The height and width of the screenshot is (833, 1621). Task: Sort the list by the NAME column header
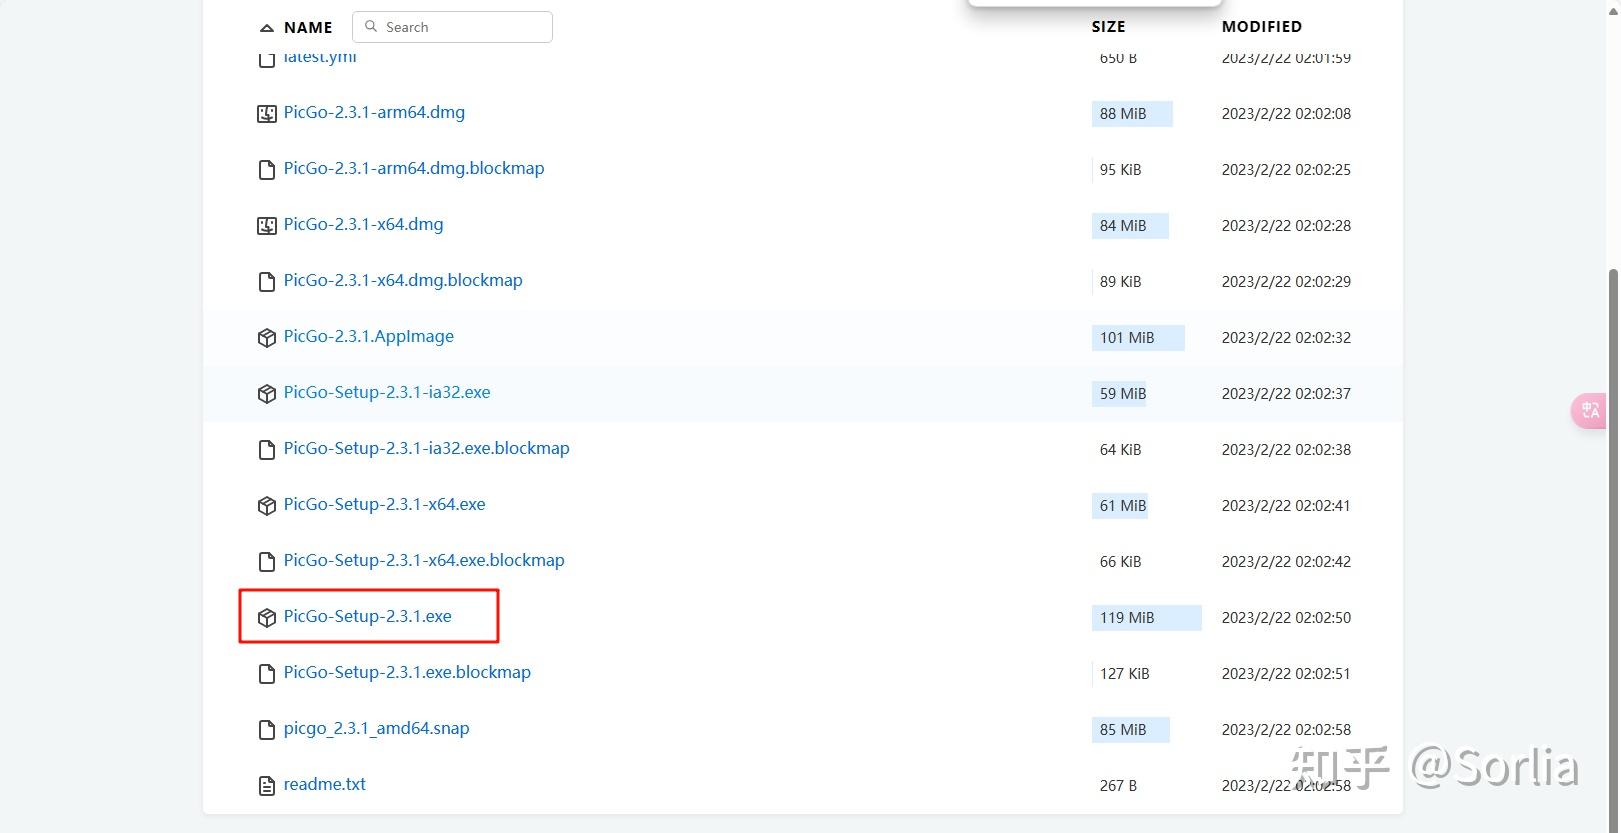pyautogui.click(x=308, y=28)
